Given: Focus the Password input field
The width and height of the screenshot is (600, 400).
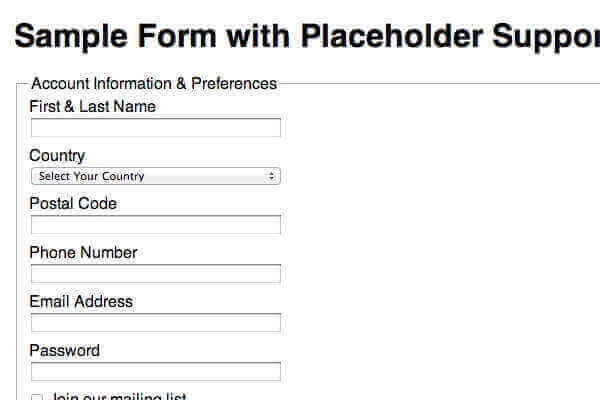Looking at the screenshot, I should pyautogui.click(x=155, y=372).
